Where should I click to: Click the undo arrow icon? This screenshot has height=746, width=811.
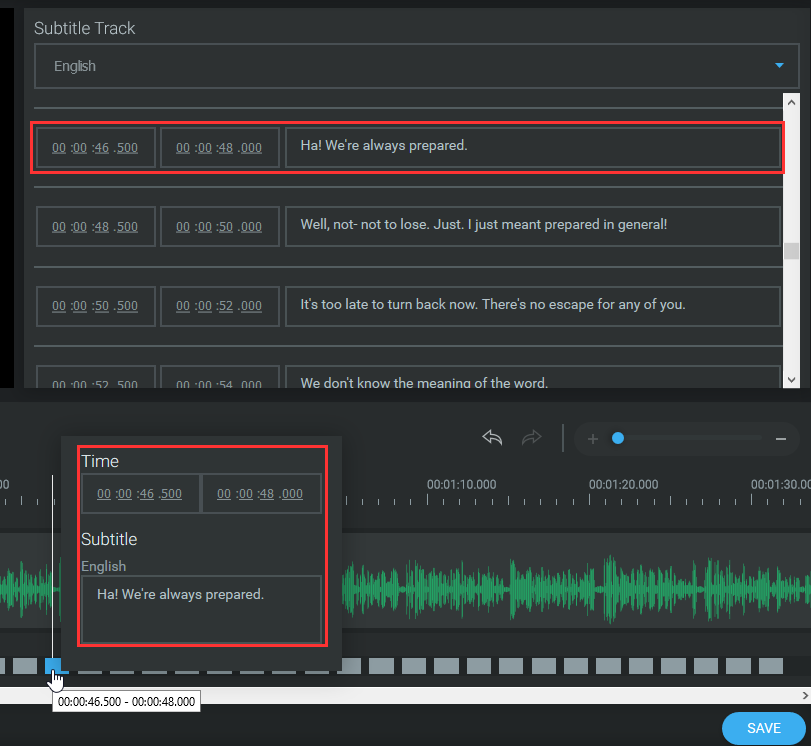click(492, 438)
